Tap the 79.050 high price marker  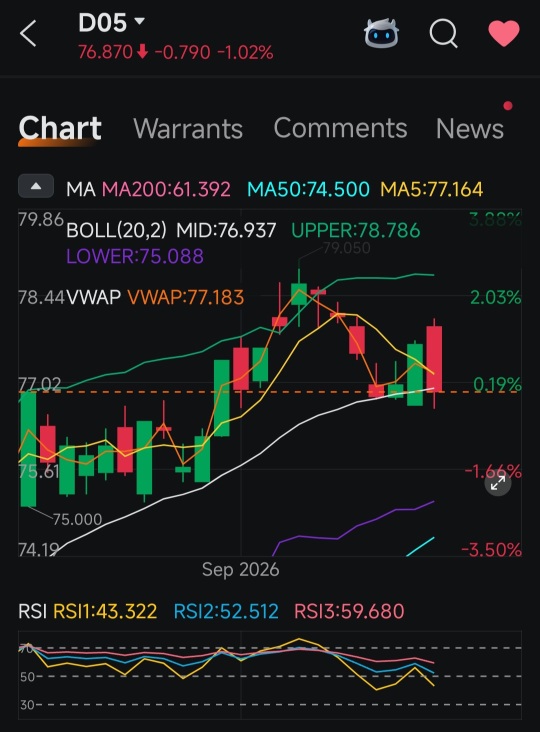[x=346, y=248]
